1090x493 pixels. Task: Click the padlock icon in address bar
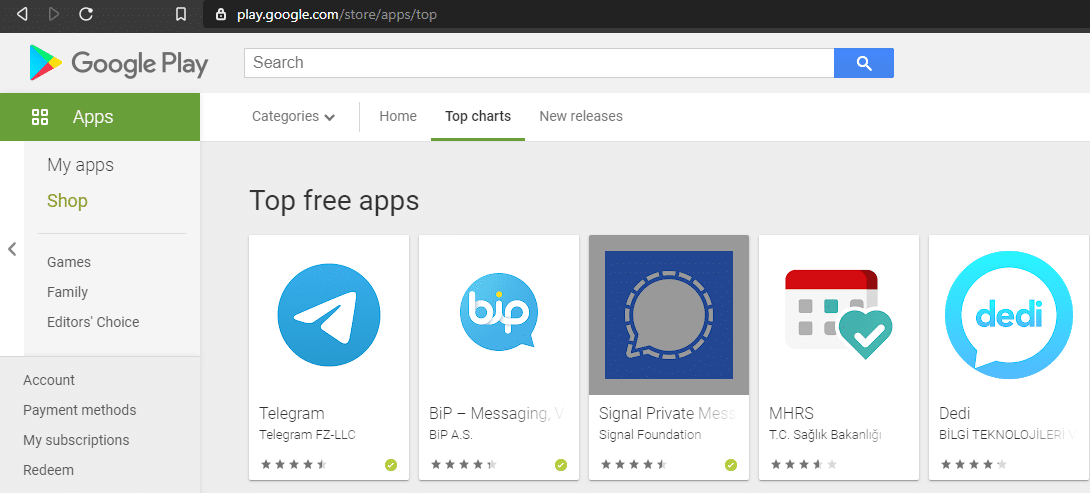coord(221,14)
